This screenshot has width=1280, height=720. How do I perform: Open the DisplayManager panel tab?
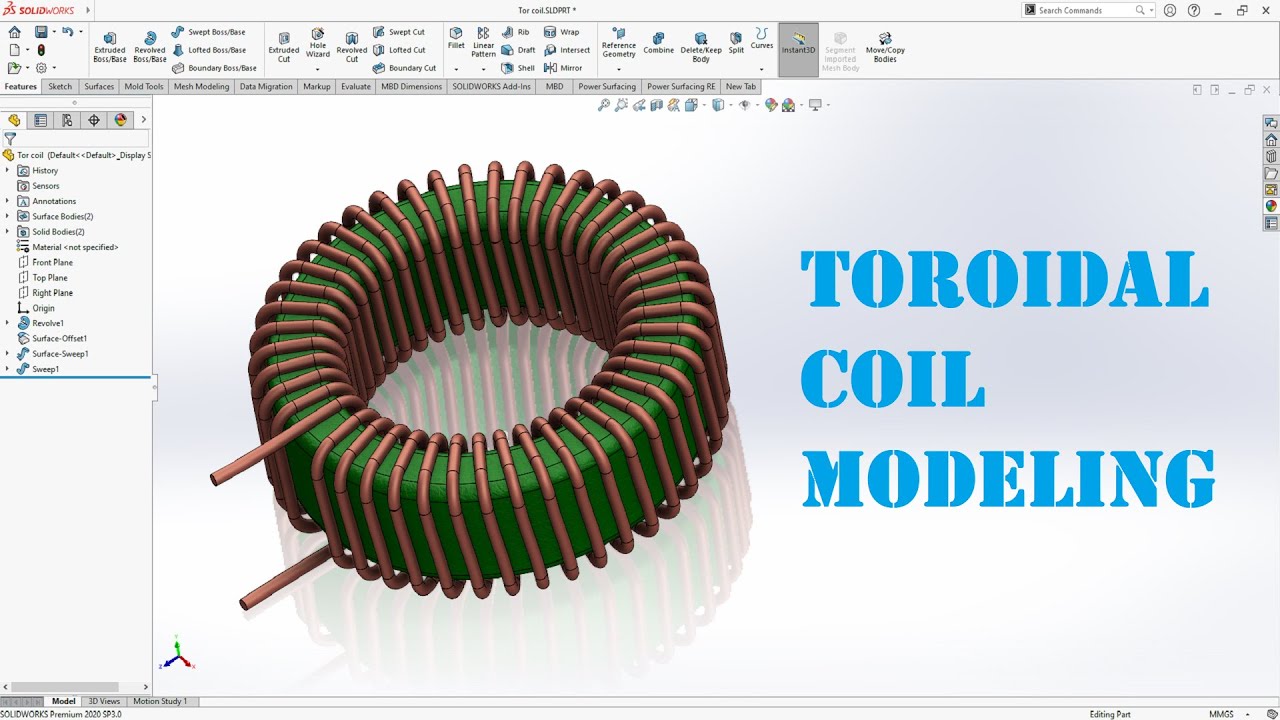click(x=121, y=120)
